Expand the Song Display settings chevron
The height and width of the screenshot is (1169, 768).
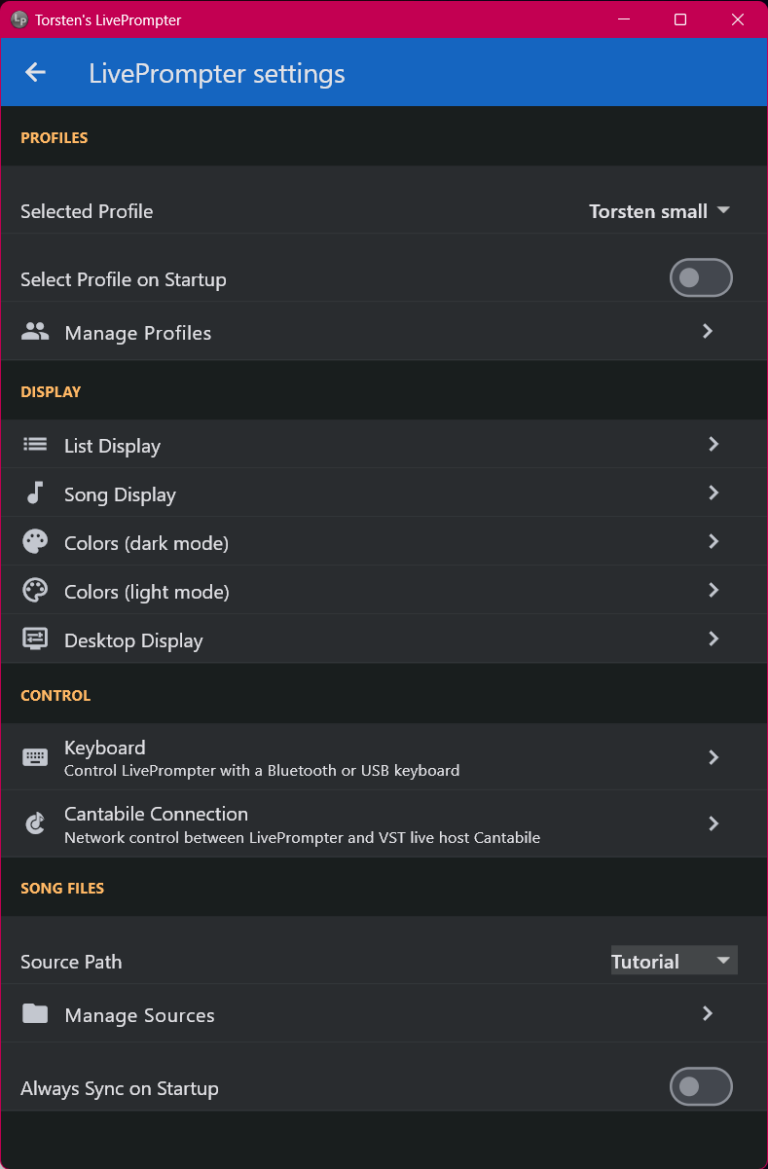pos(714,492)
